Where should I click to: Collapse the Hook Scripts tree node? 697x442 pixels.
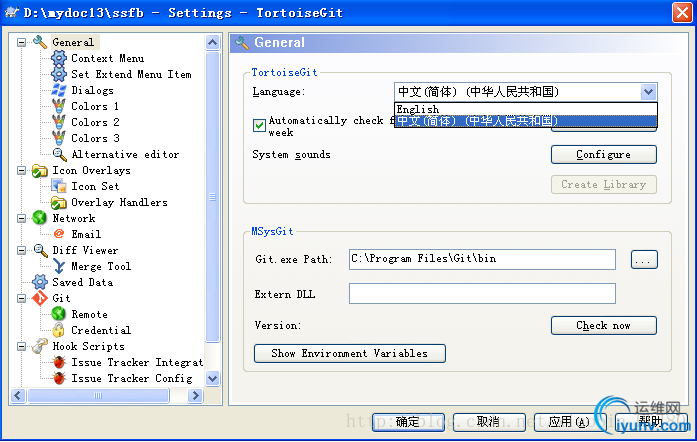click(21, 346)
